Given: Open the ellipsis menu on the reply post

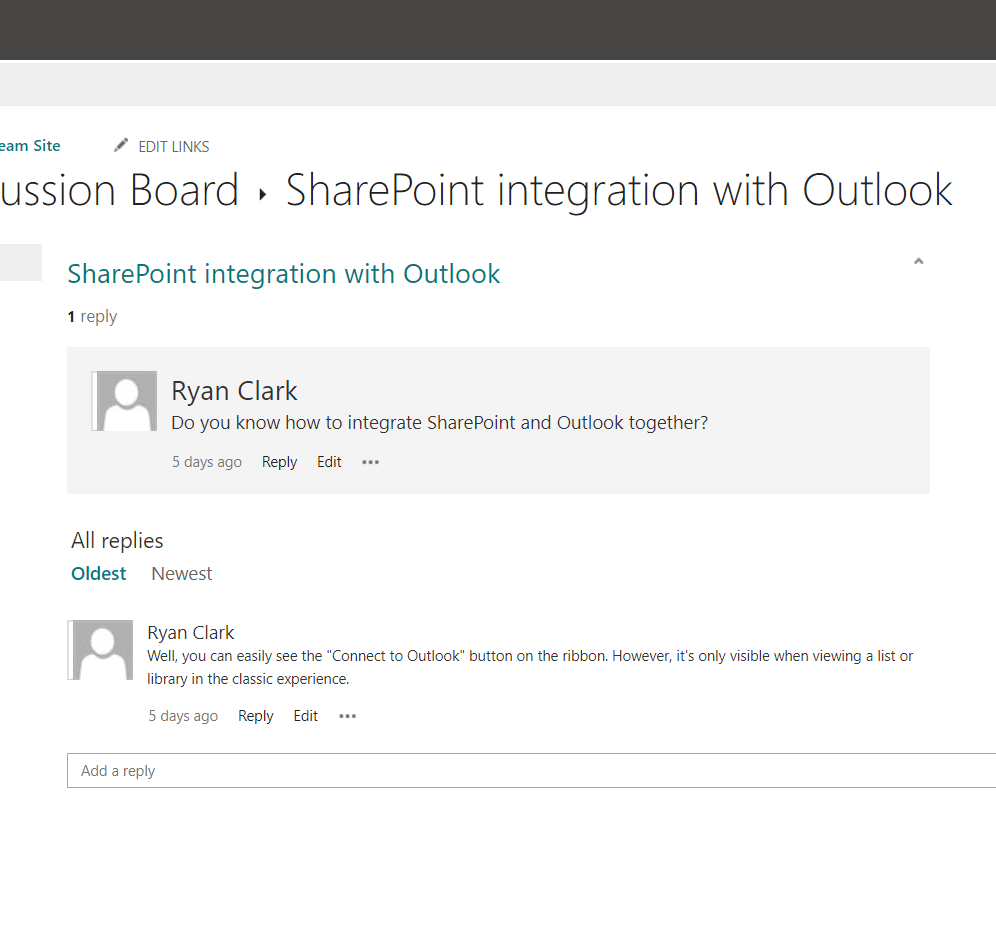Looking at the screenshot, I should coord(347,716).
